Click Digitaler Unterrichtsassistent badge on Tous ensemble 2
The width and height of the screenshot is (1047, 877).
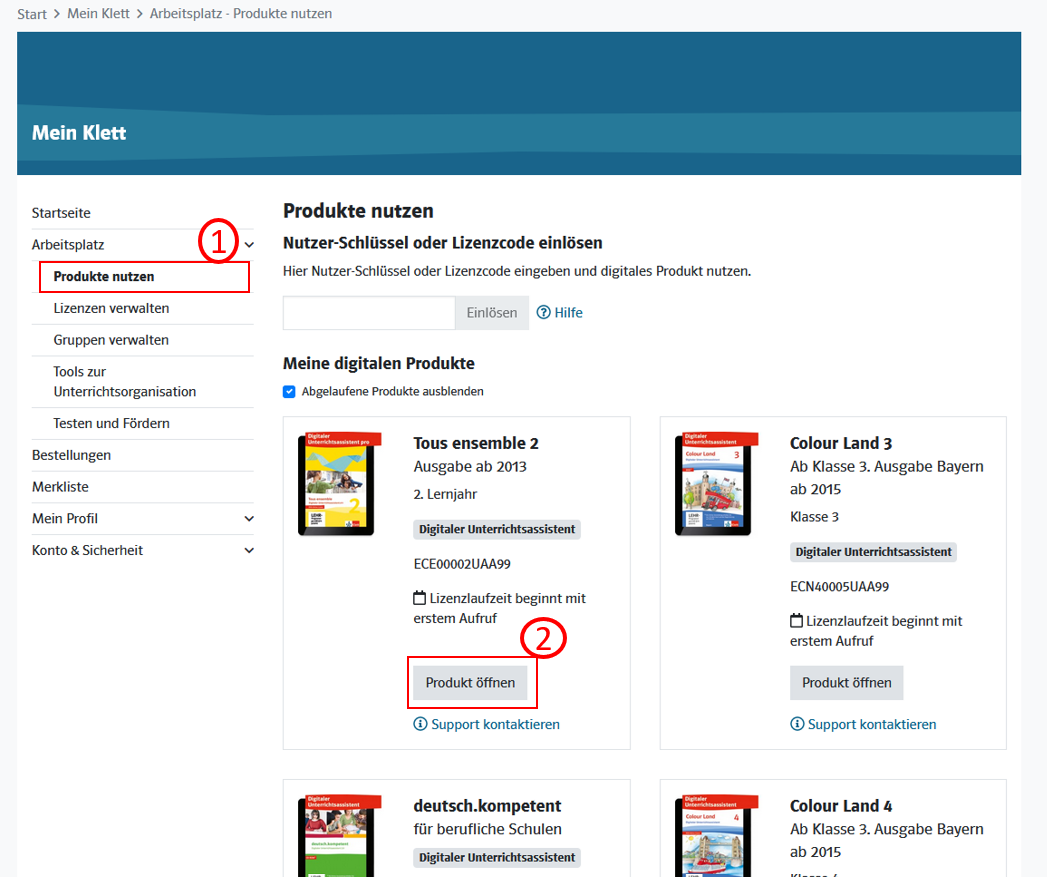tap(497, 530)
